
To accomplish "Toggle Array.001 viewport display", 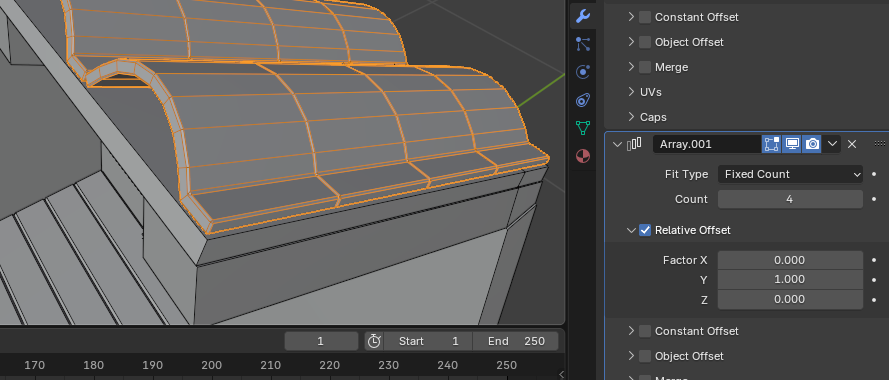I will coord(792,144).
